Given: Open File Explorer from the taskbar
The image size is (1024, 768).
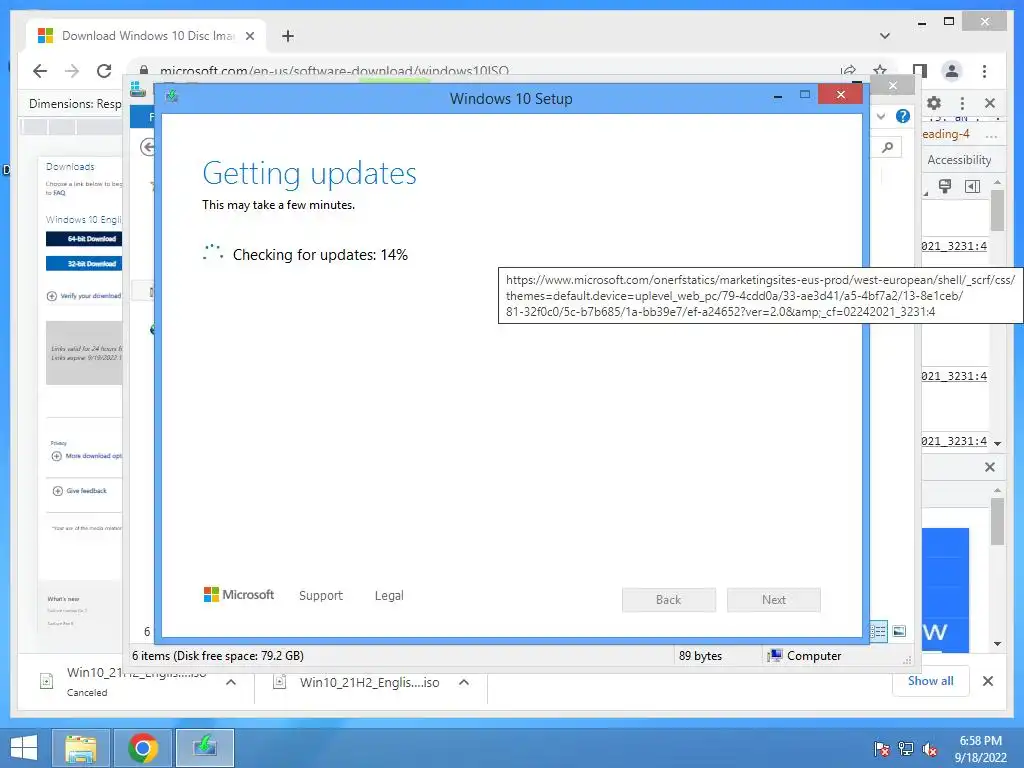Looking at the screenshot, I should pyautogui.click(x=81, y=748).
